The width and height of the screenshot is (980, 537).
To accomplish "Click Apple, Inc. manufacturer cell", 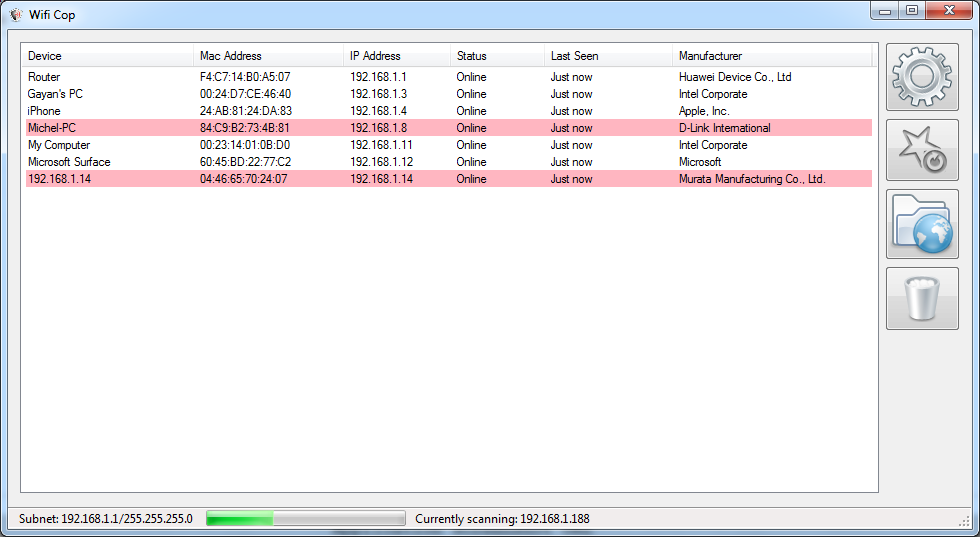I will 704,111.
